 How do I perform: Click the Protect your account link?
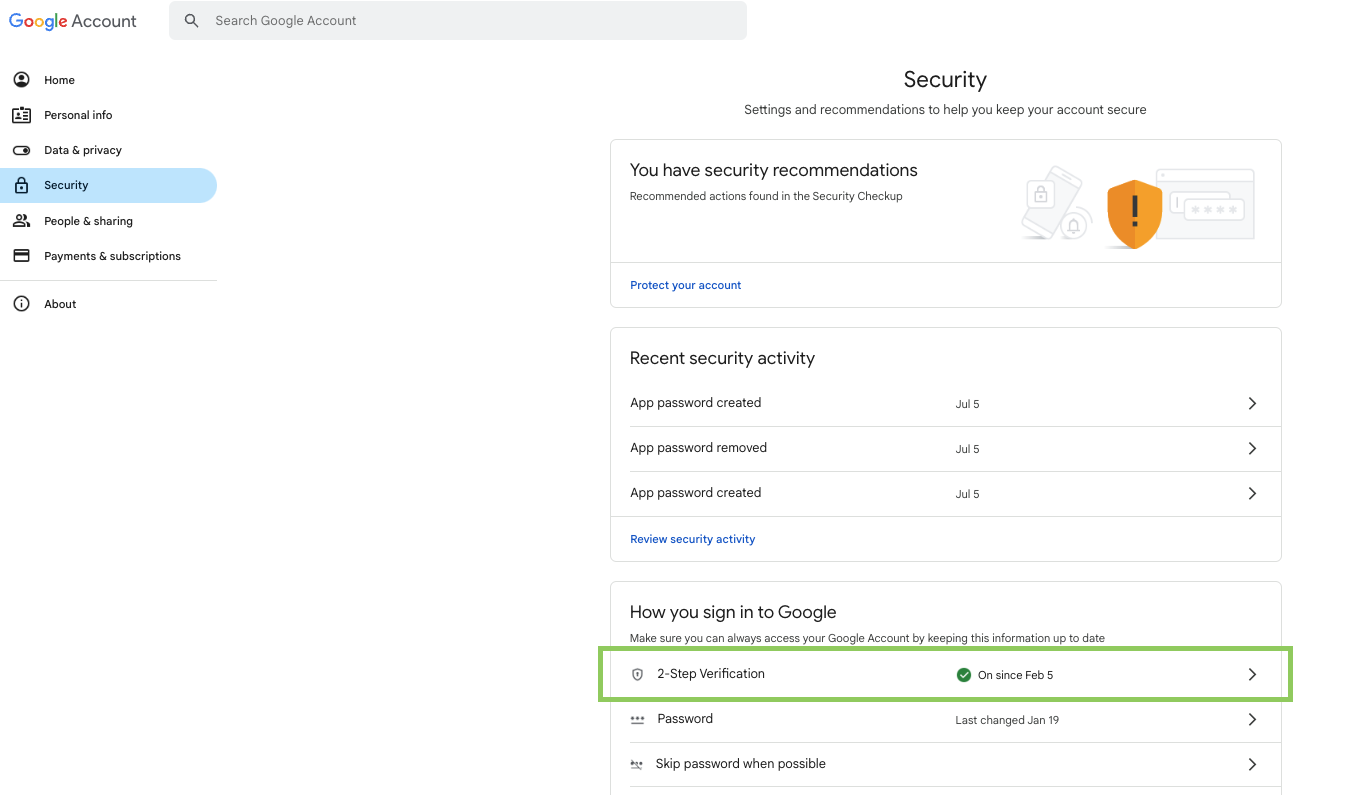(x=686, y=285)
